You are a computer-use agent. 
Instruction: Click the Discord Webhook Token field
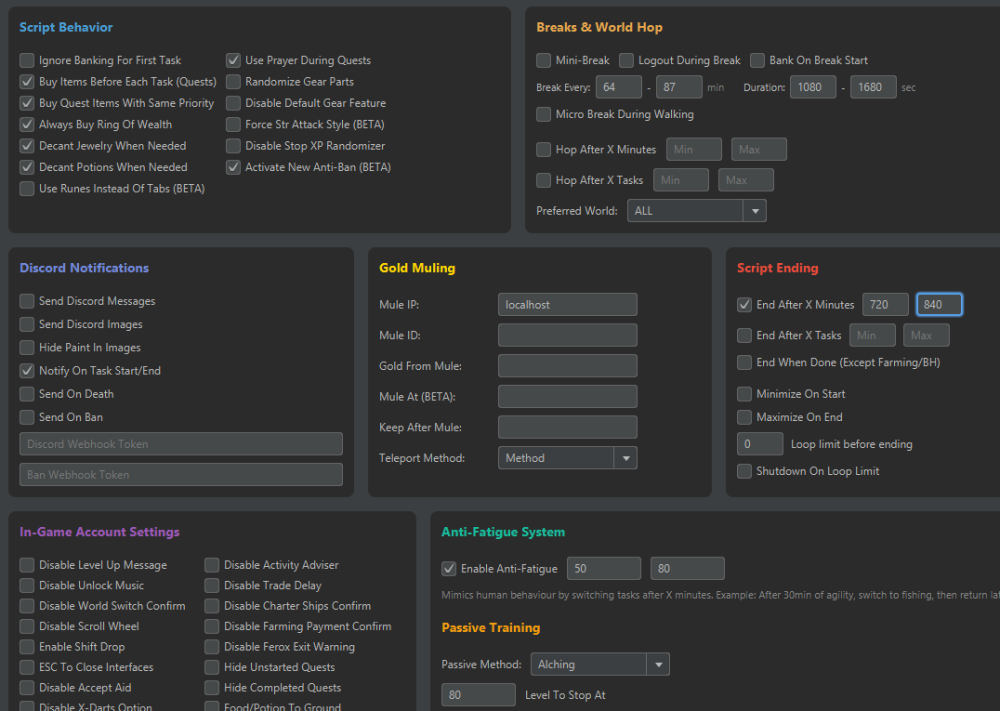(181, 444)
